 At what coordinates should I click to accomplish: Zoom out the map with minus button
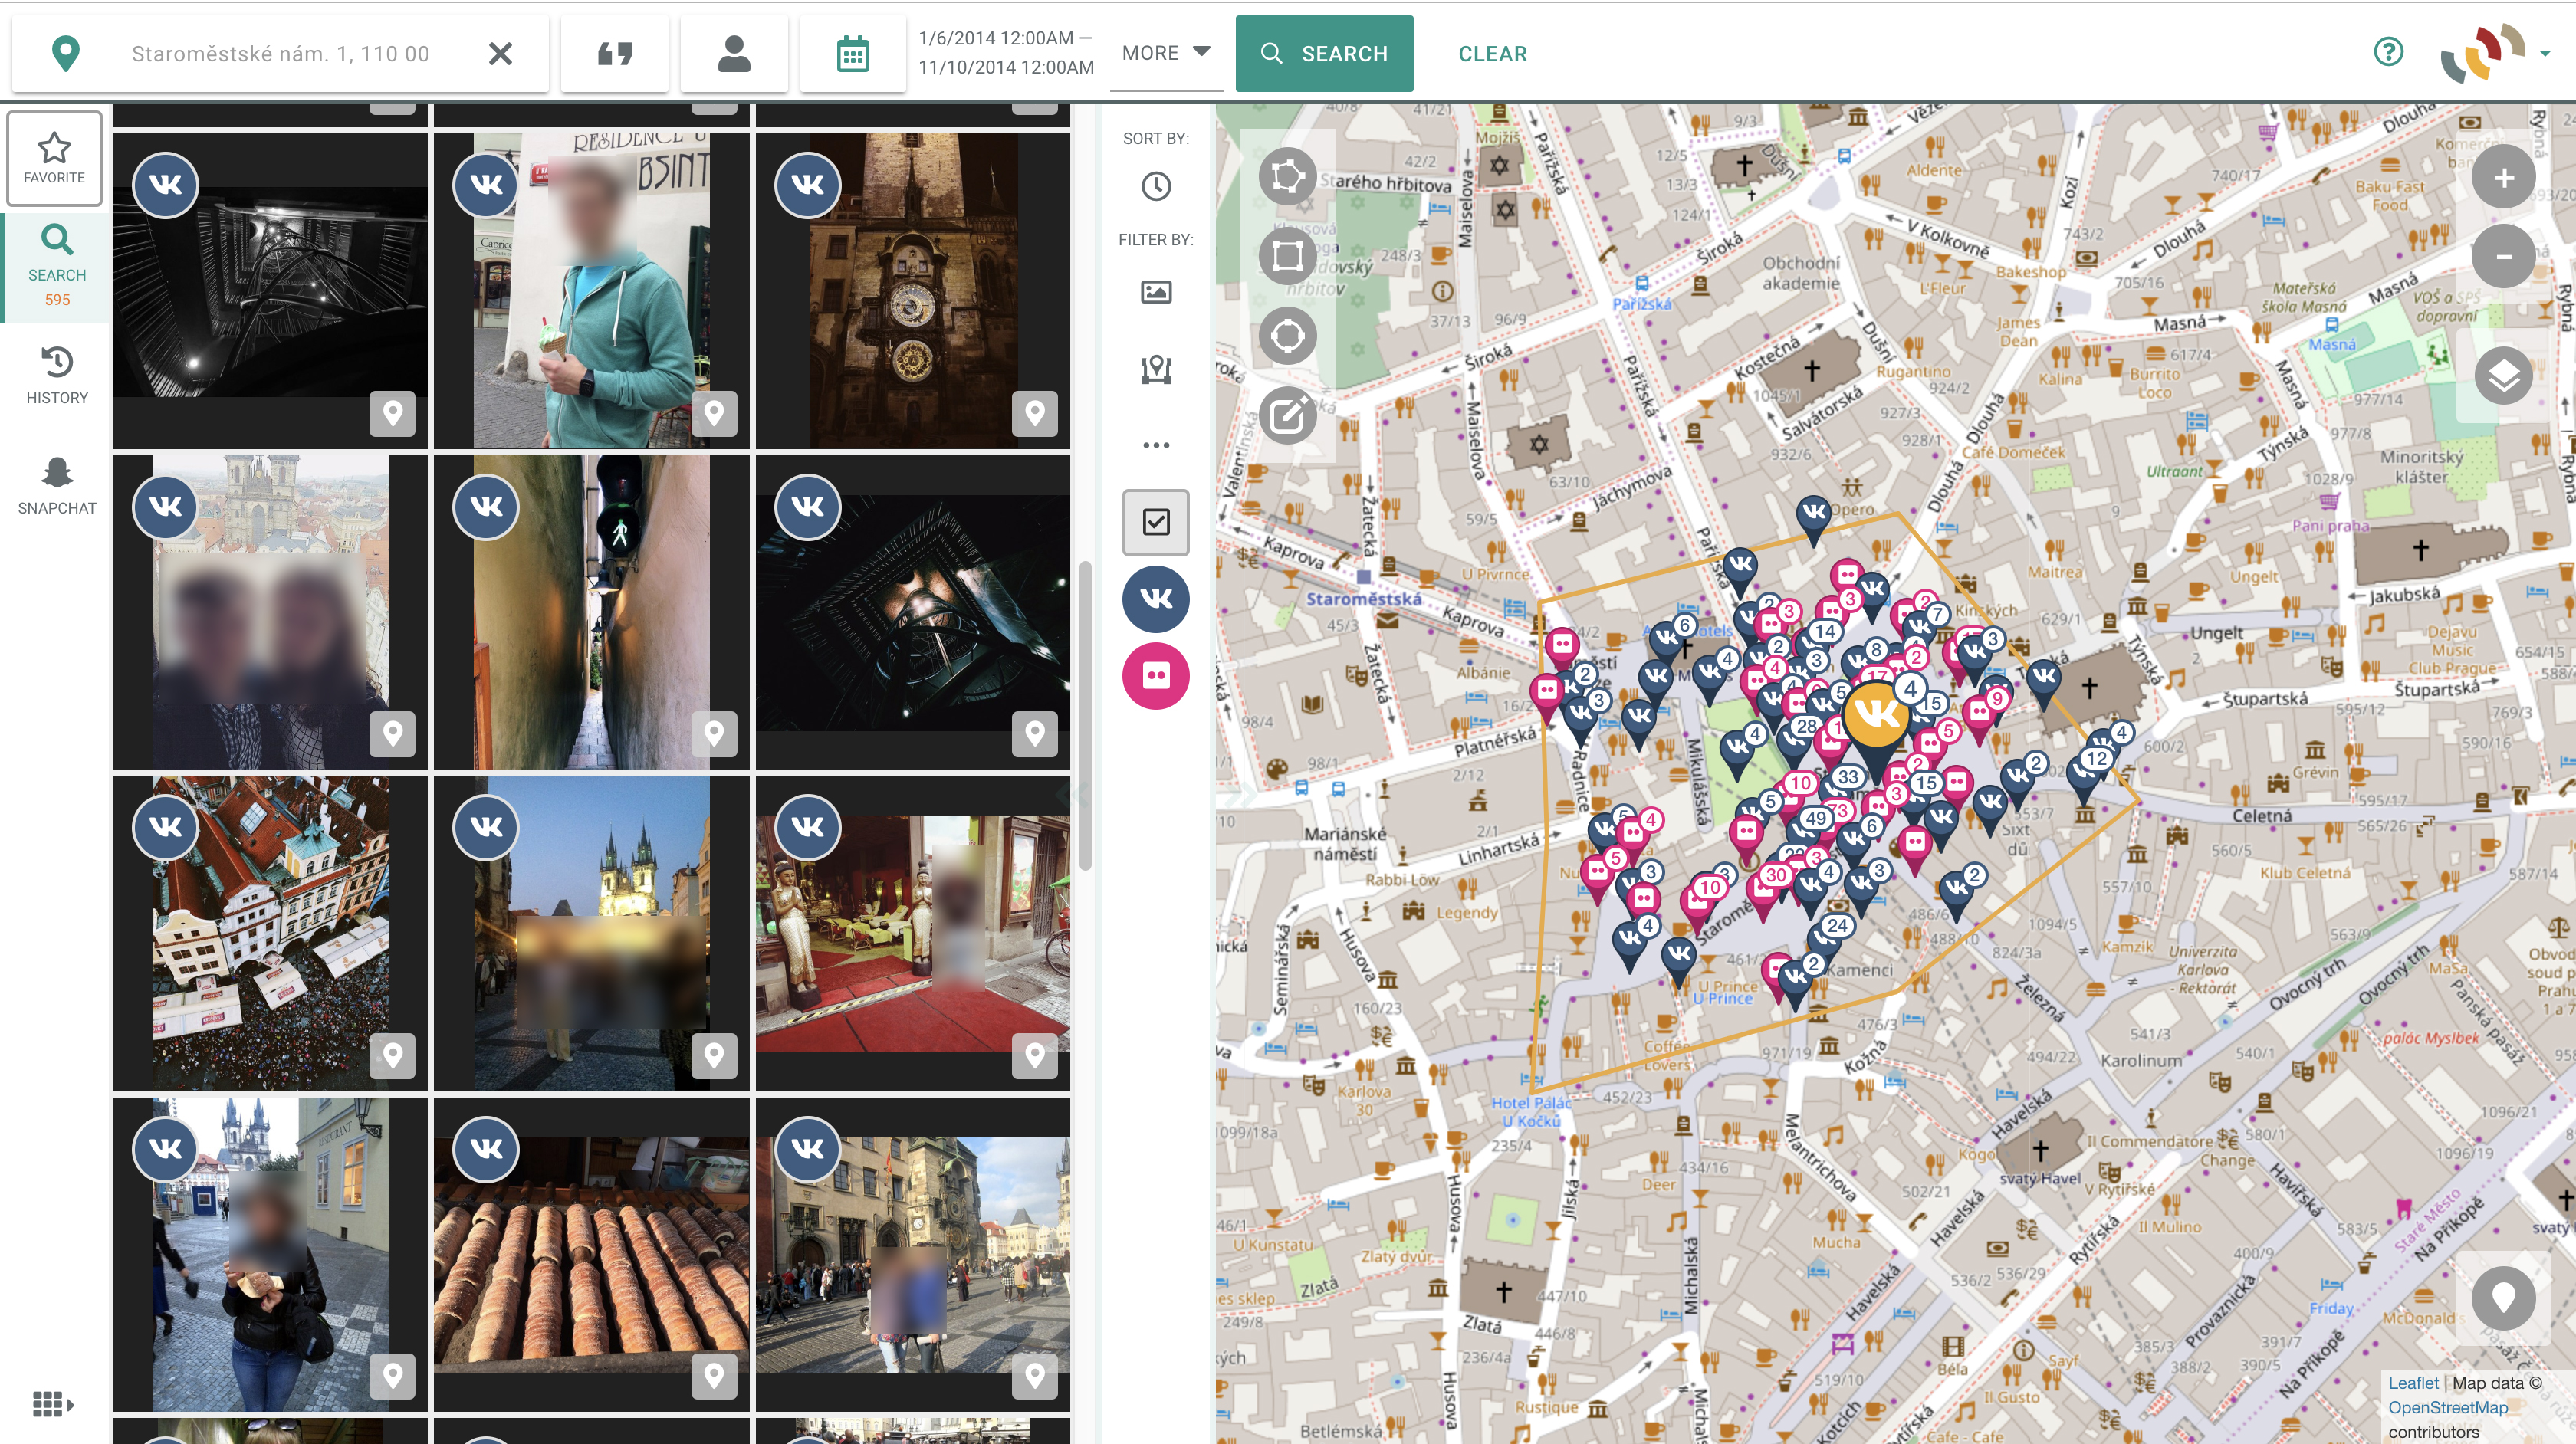pos(2503,257)
